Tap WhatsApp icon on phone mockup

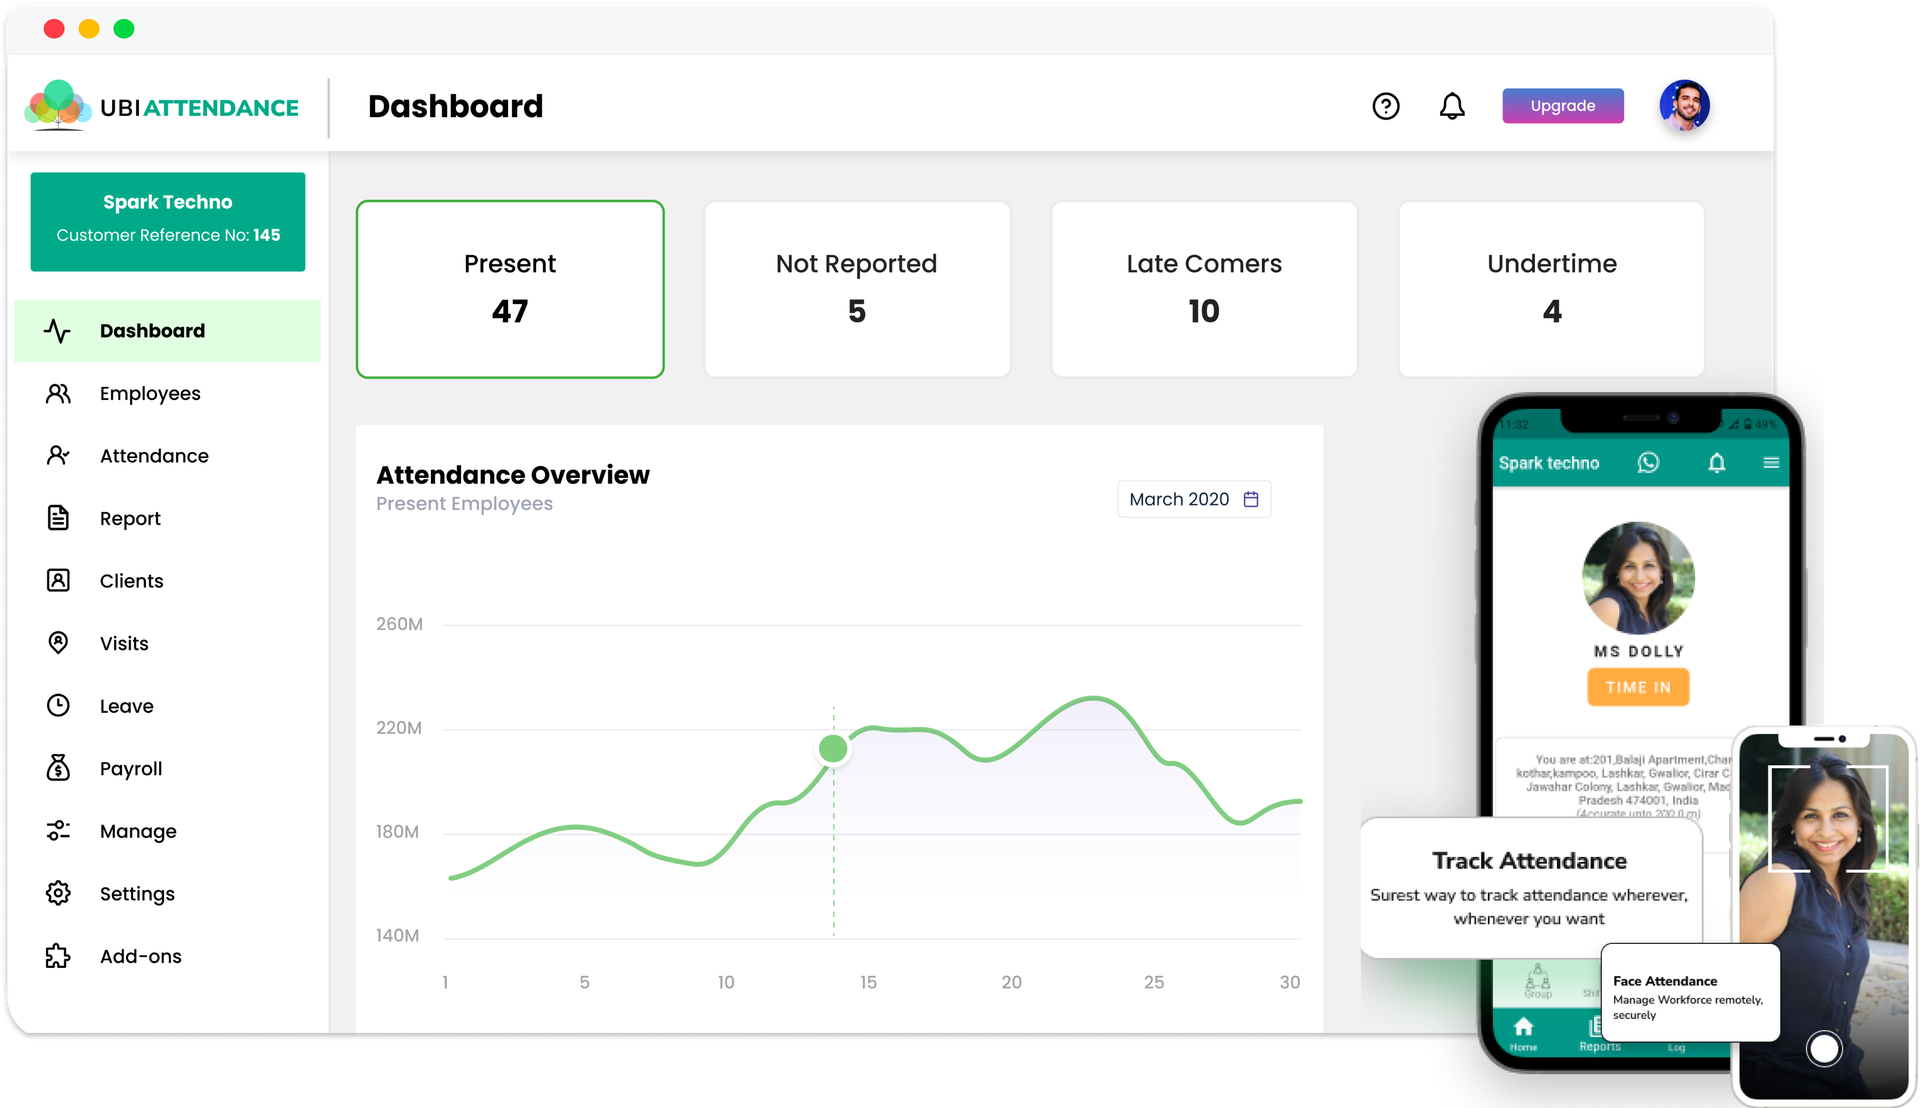point(1648,463)
